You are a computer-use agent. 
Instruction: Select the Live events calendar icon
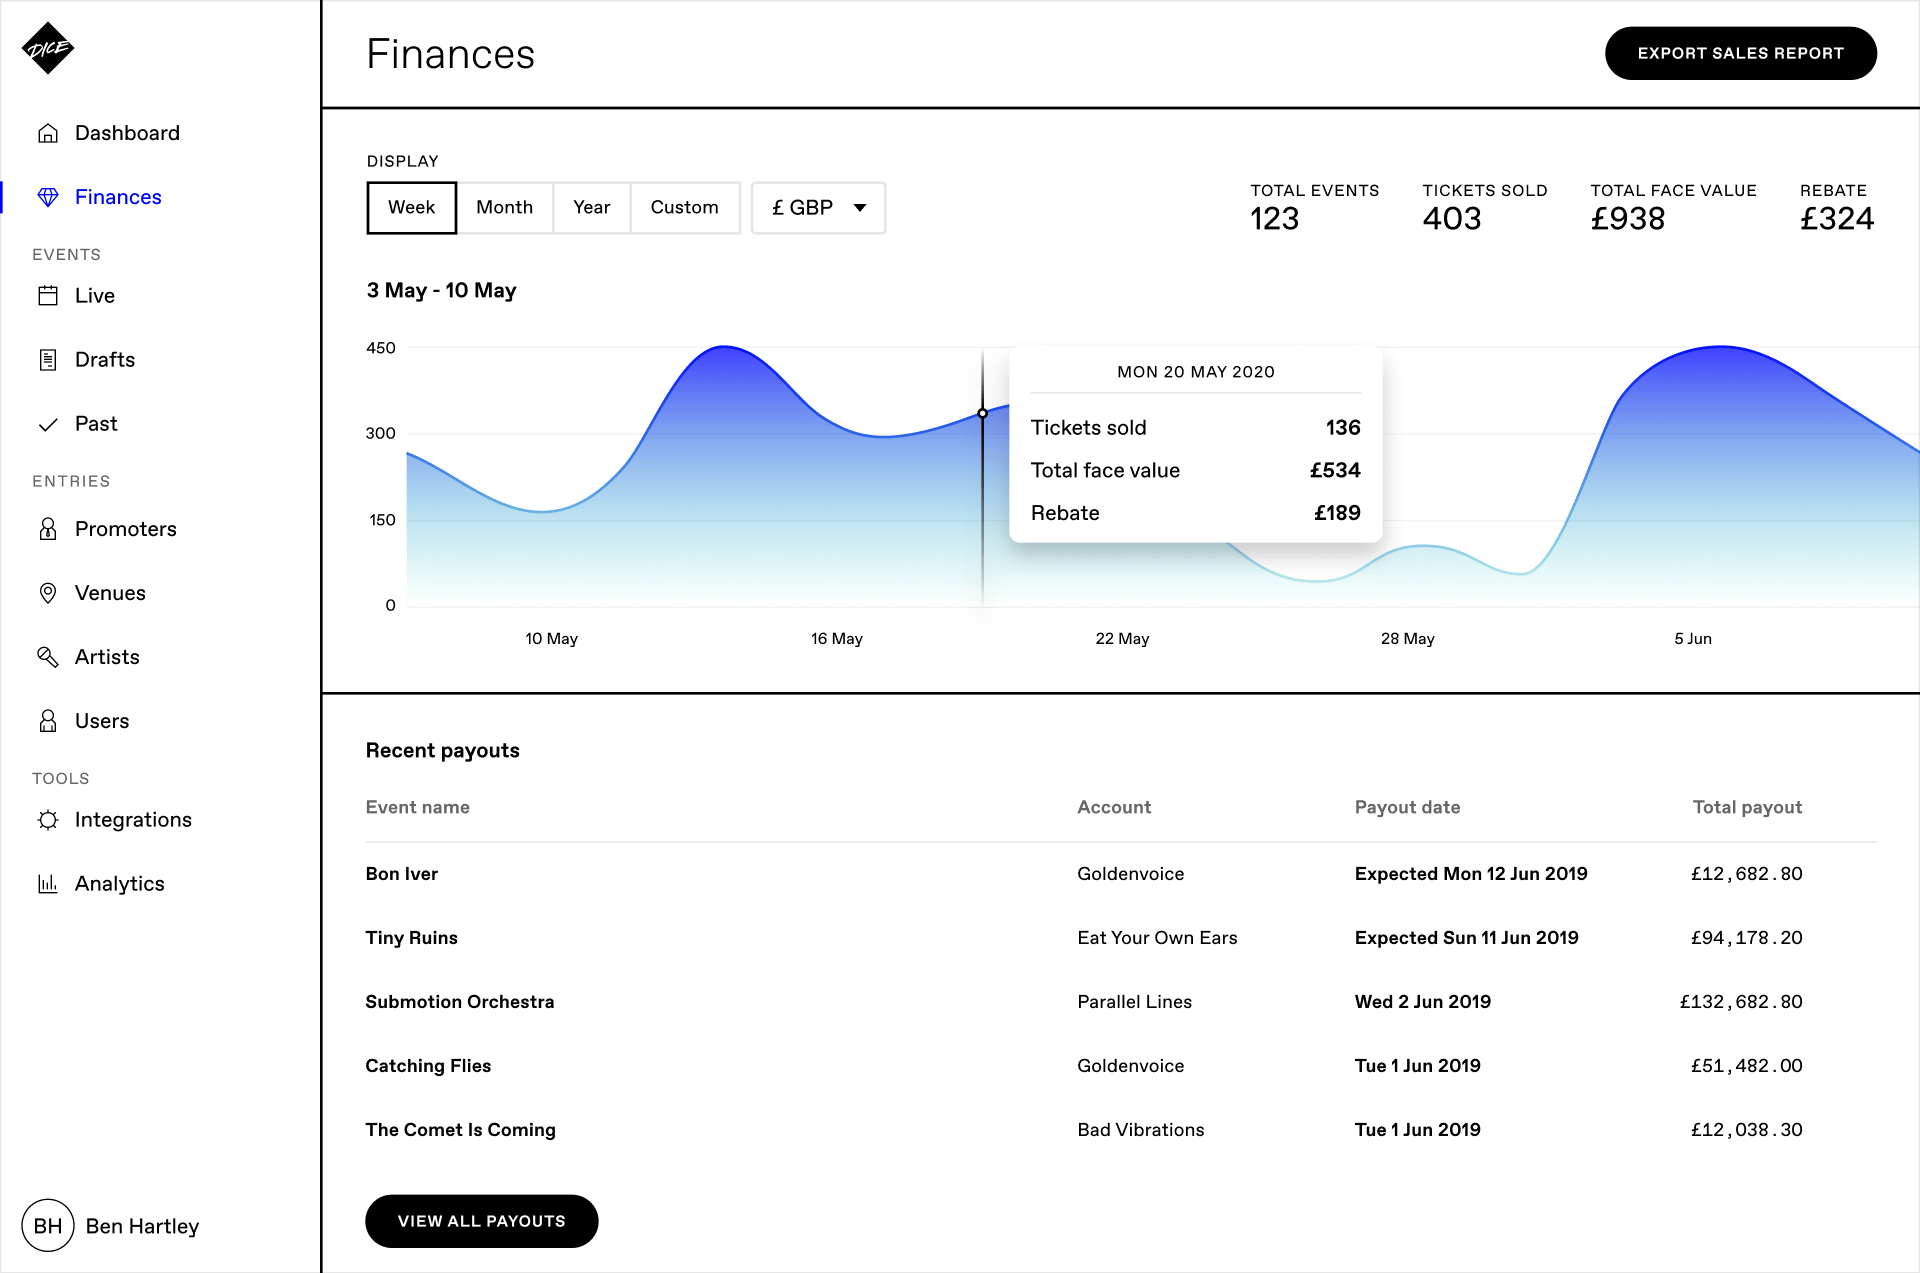coord(48,295)
